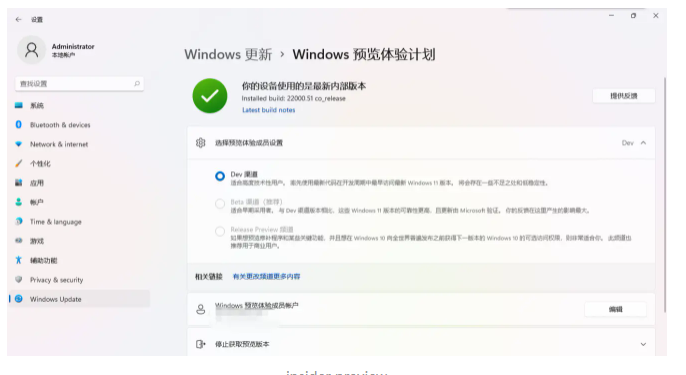Click the green checkmark status icon
This screenshot has width=686, height=375.
tap(210, 96)
